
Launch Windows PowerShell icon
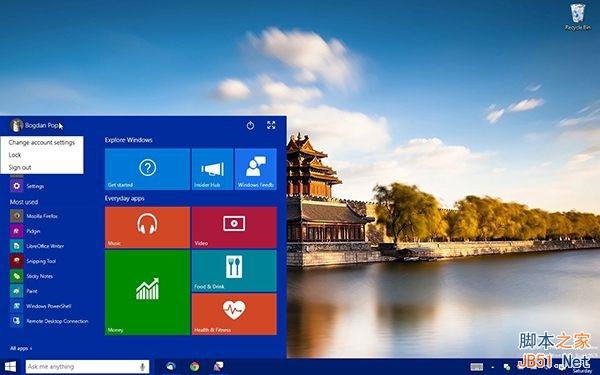16,306
